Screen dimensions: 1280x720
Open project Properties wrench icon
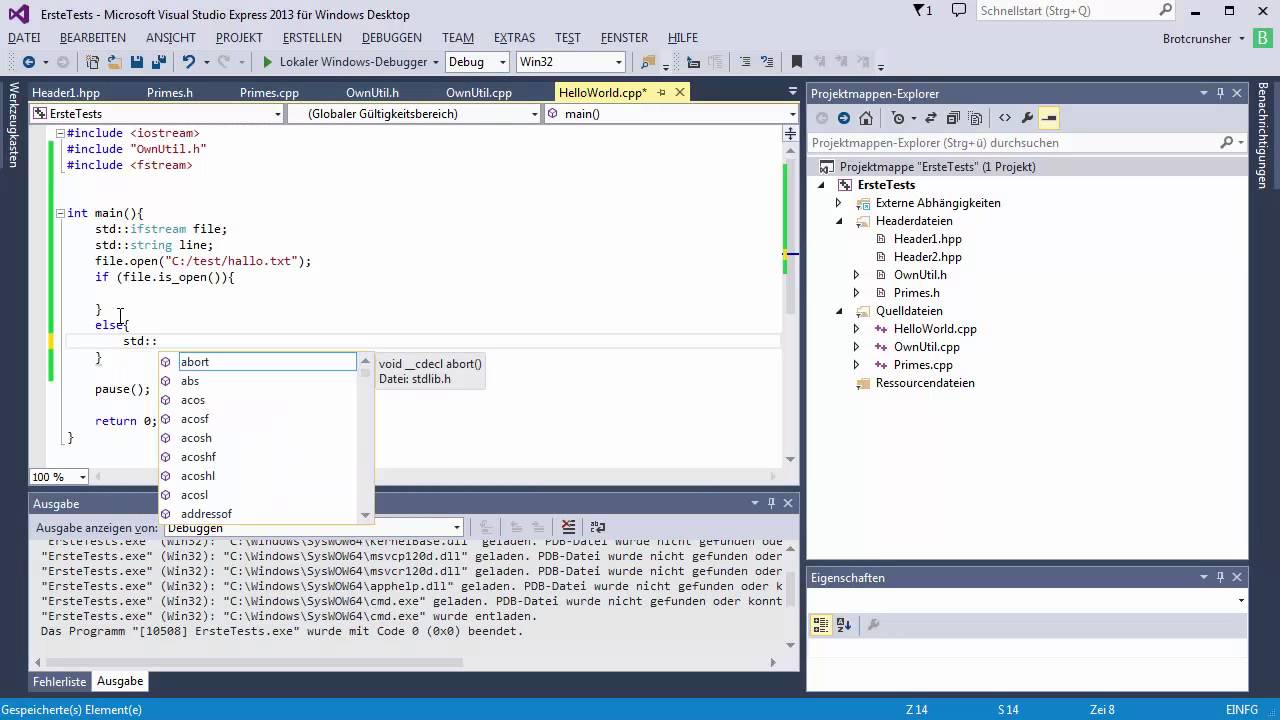click(1027, 118)
